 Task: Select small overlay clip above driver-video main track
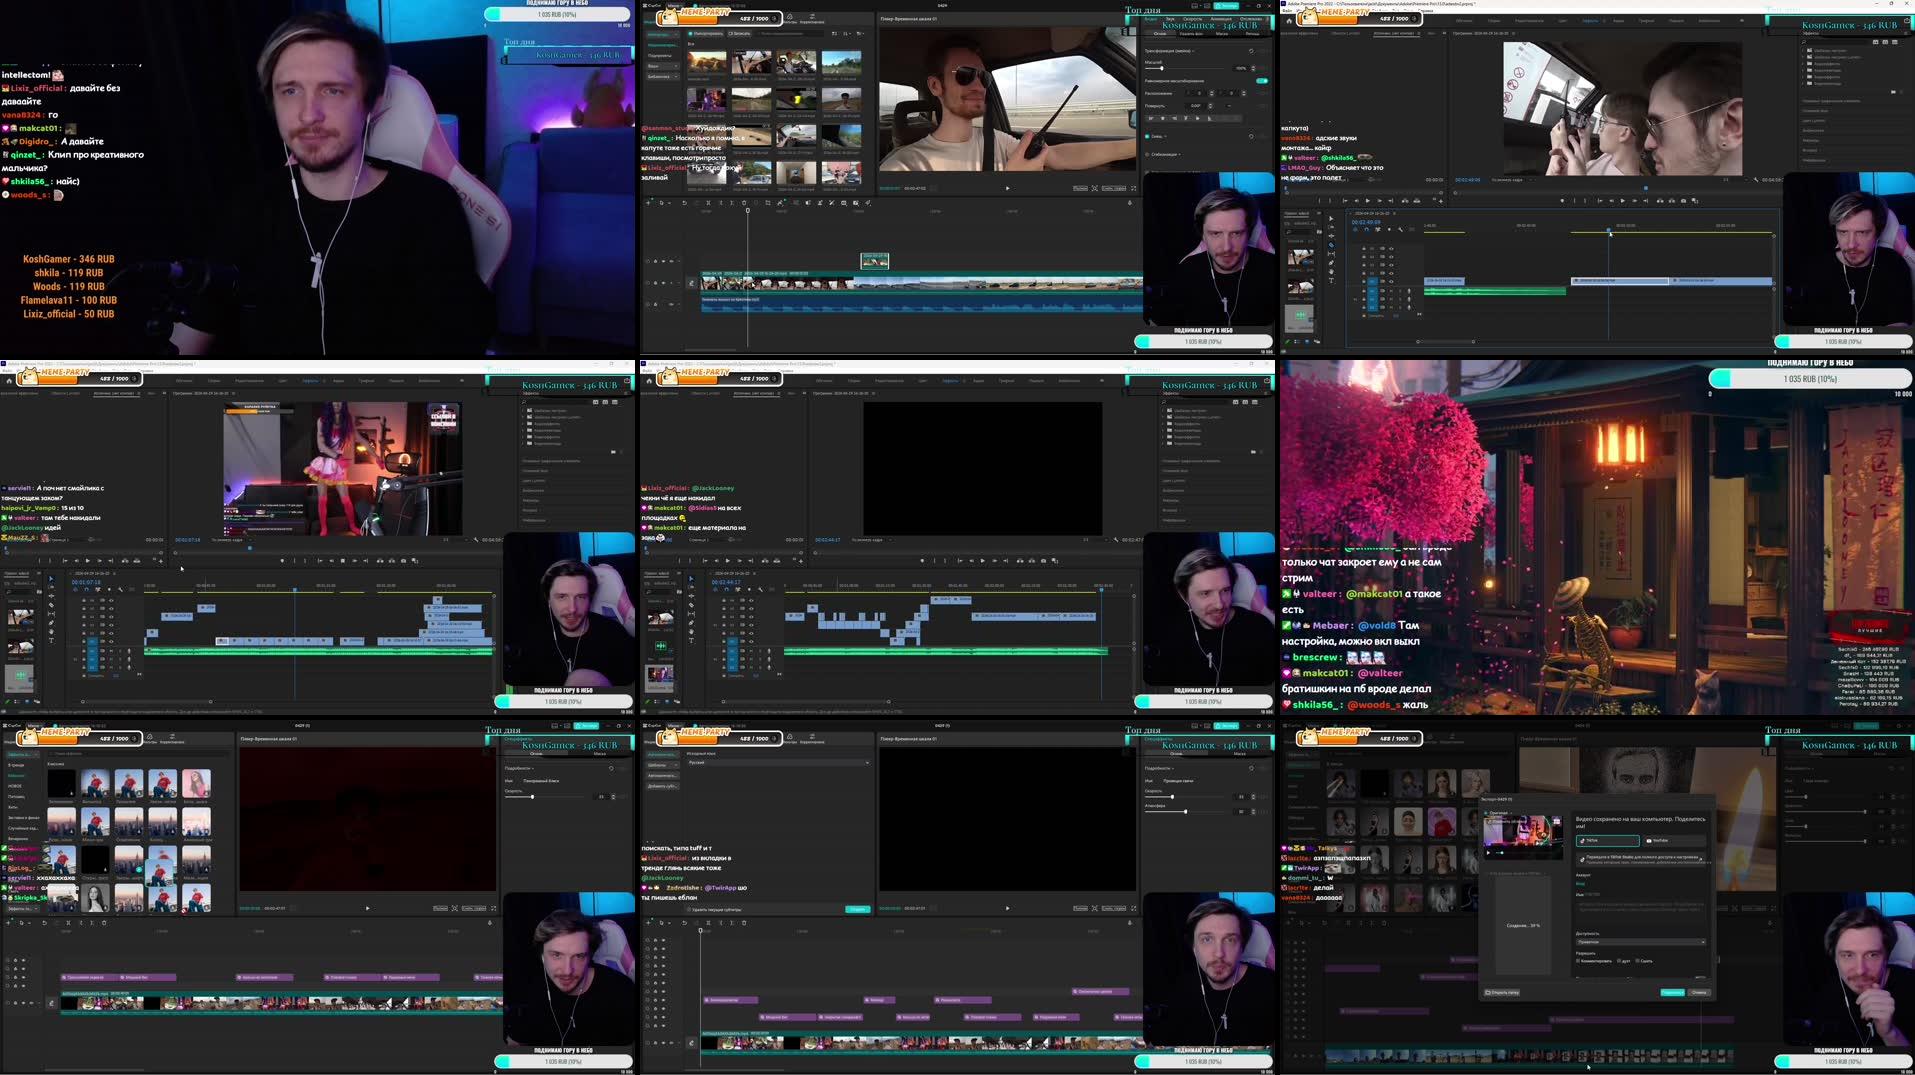click(874, 261)
